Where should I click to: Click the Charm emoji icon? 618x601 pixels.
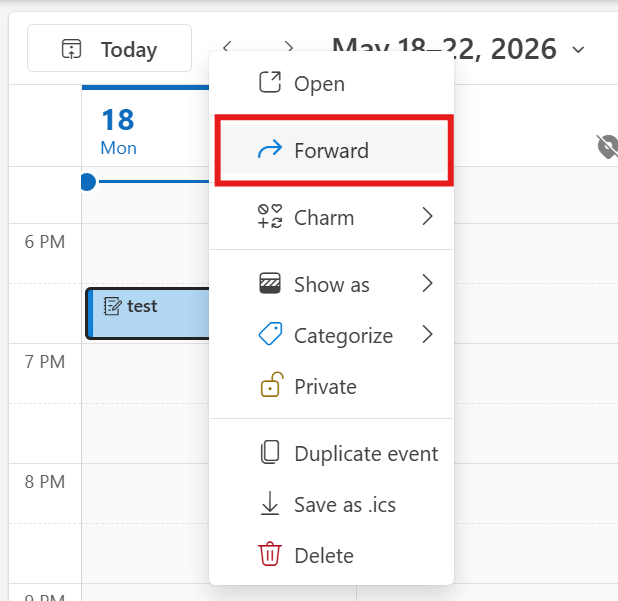click(270, 216)
